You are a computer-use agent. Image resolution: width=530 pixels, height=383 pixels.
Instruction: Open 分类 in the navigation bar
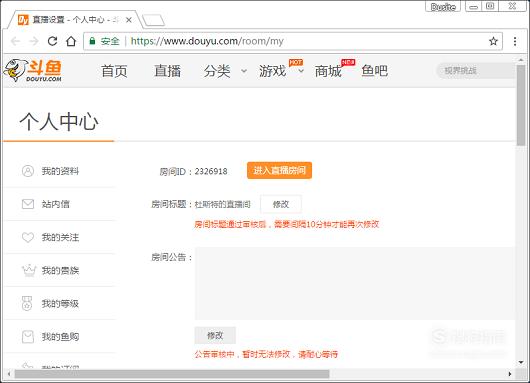[x=217, y=71]
